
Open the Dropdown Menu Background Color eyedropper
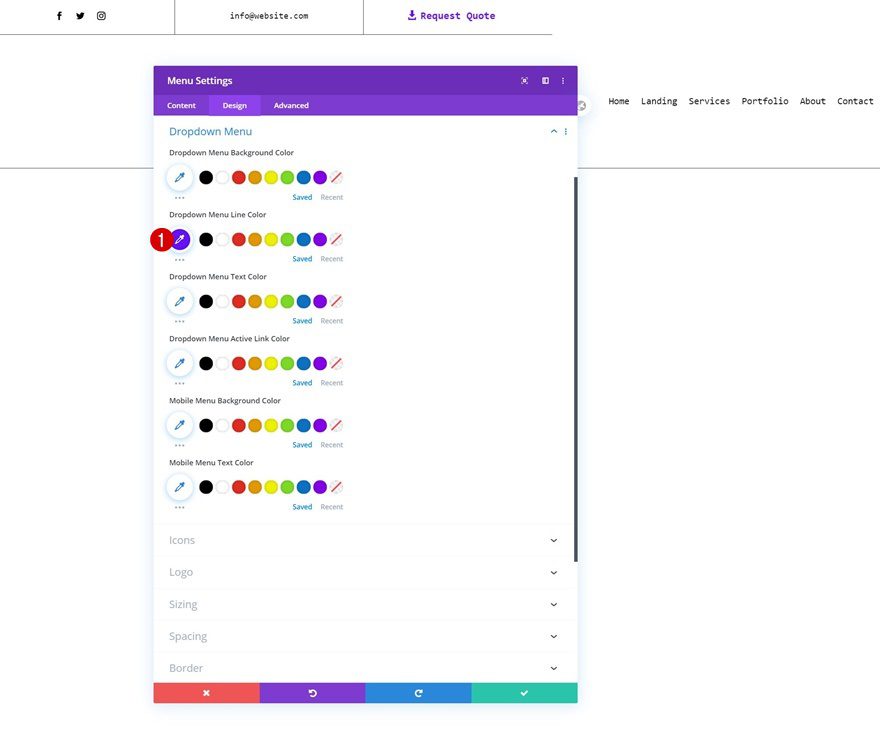[x=180, y=178]
